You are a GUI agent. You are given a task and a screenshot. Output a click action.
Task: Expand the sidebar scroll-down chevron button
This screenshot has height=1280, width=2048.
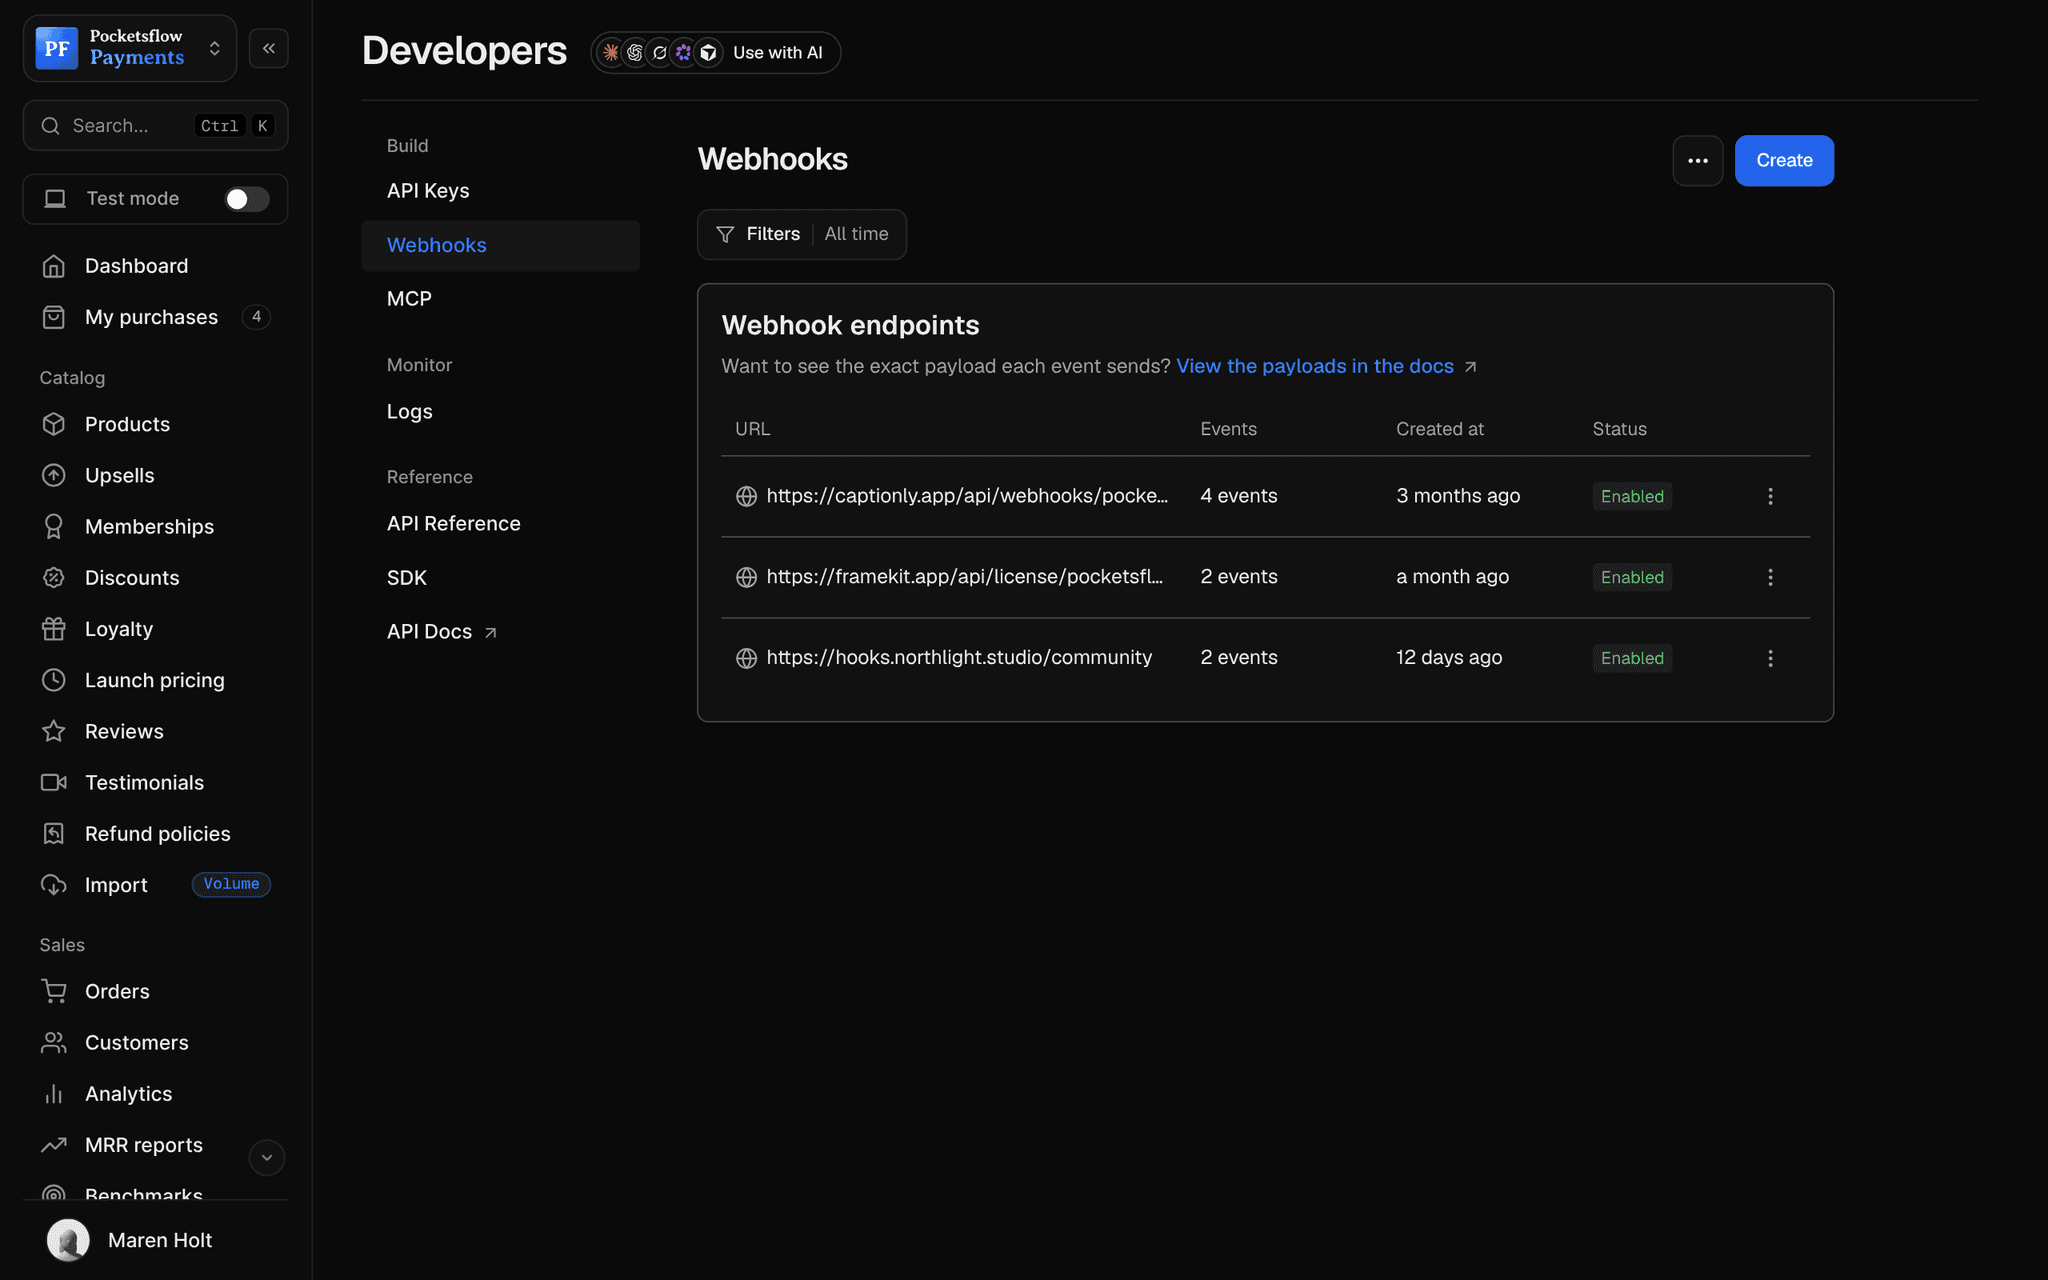[267, 1157]
